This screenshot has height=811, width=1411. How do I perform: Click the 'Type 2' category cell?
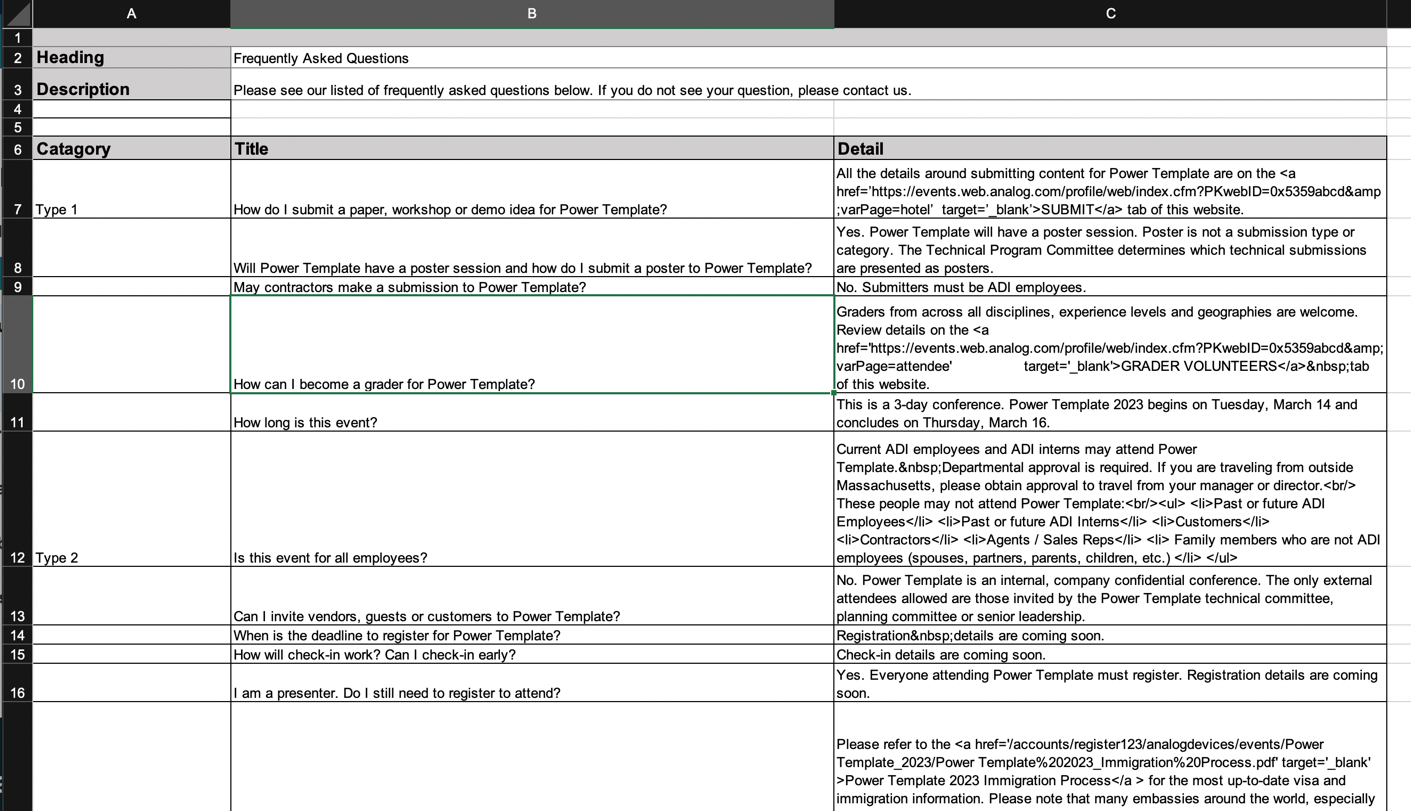click(131, 499)
